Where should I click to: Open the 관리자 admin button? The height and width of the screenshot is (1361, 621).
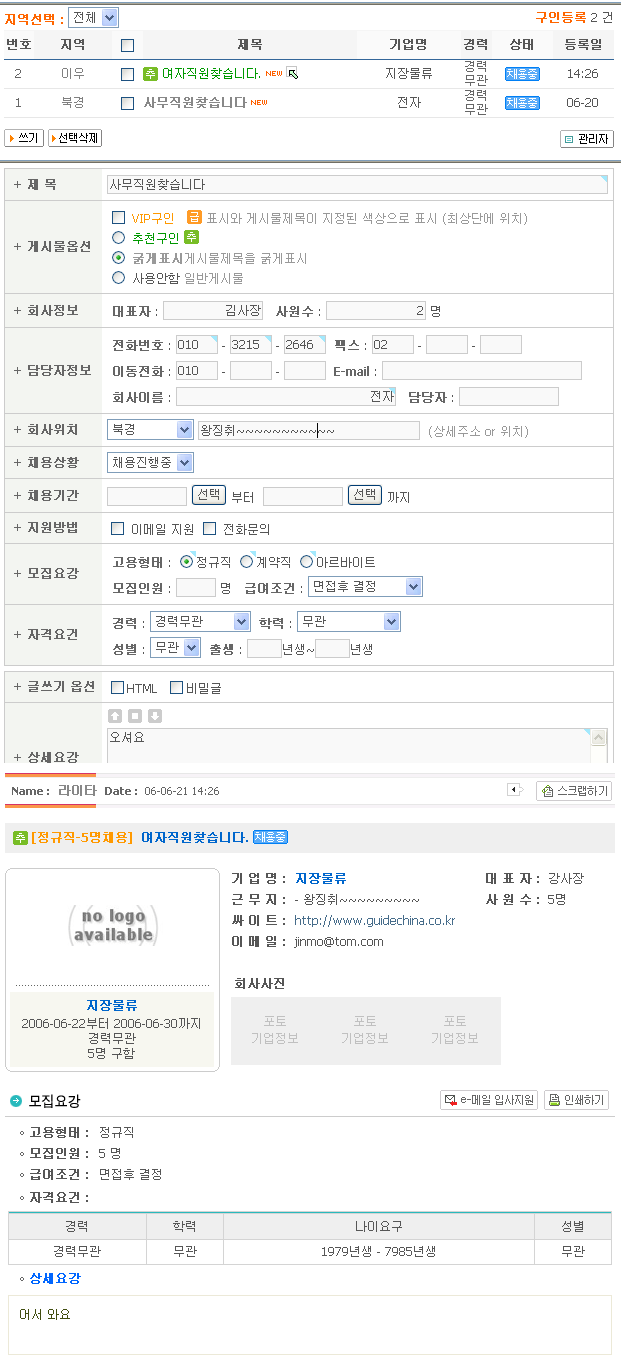coord(587,140)
